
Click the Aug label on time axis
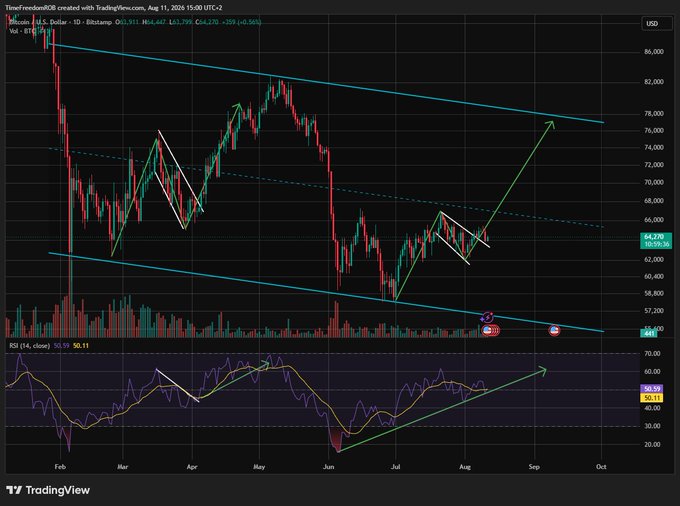pyautogui.click(x=465, y=467)
